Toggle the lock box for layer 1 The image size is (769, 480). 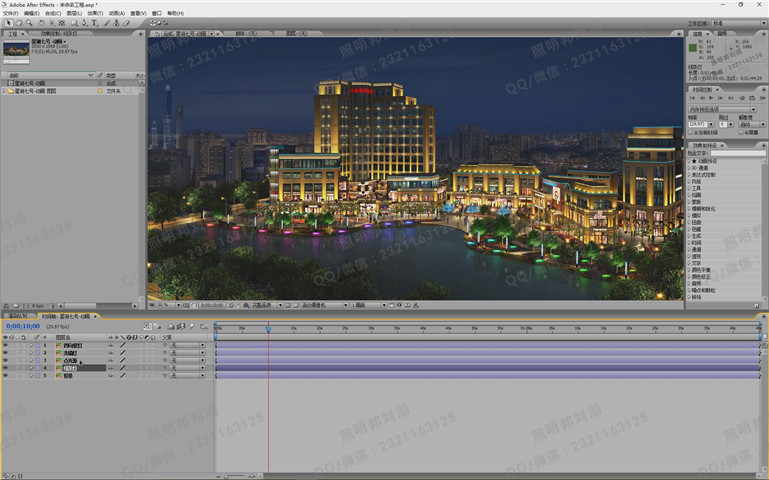24,345
